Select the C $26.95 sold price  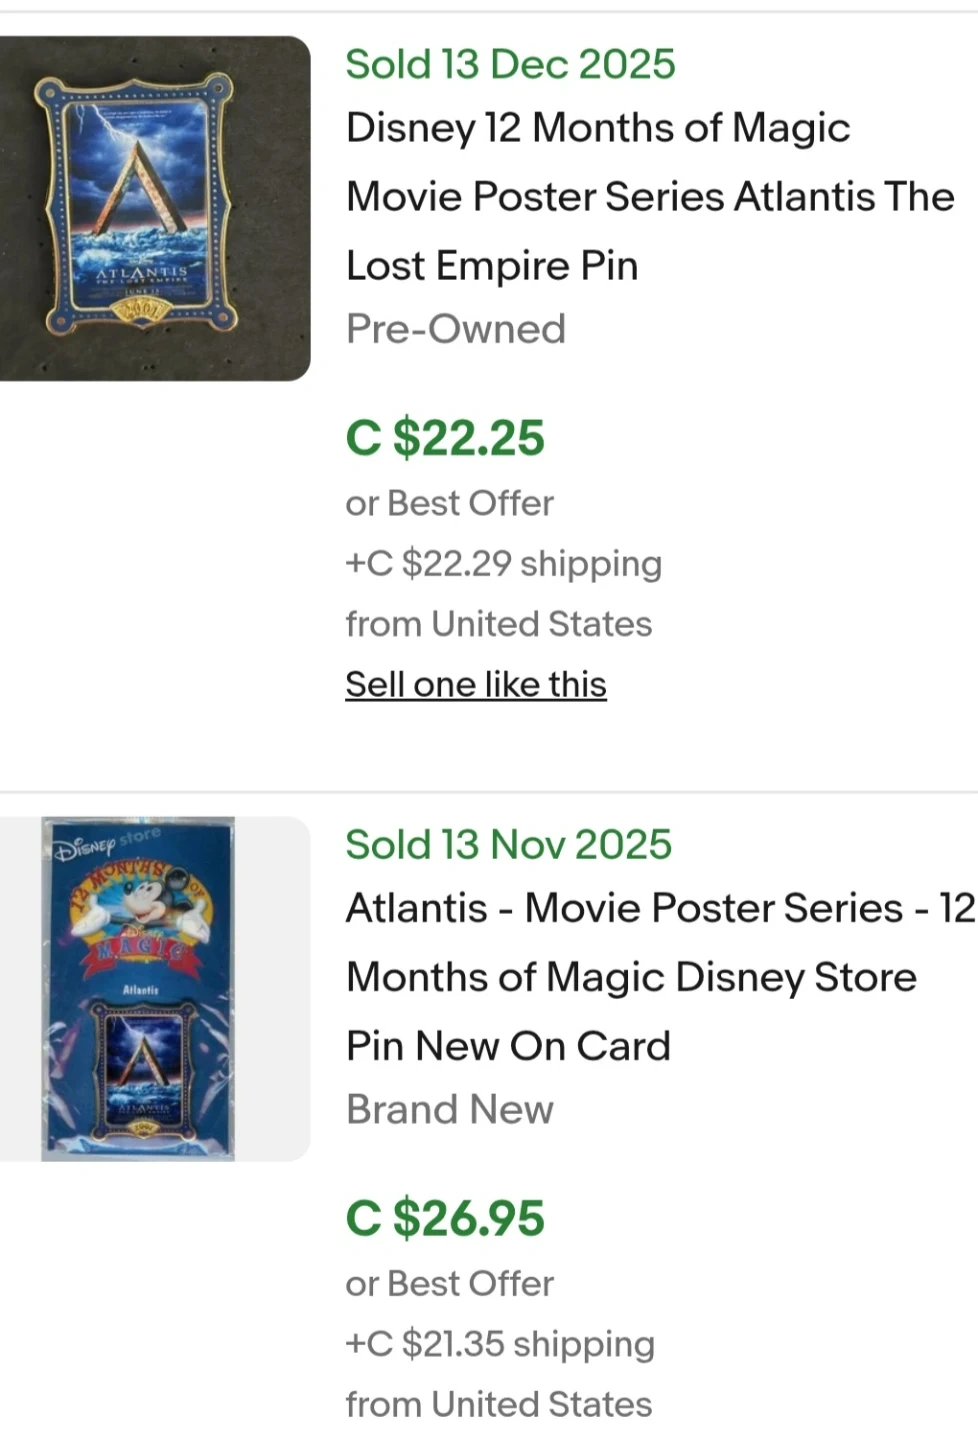pyautogui.click(x=445, y=1218)
